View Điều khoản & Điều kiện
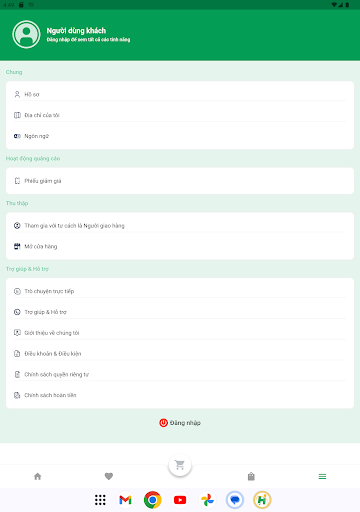360x512 pixels. click(180, 354)
